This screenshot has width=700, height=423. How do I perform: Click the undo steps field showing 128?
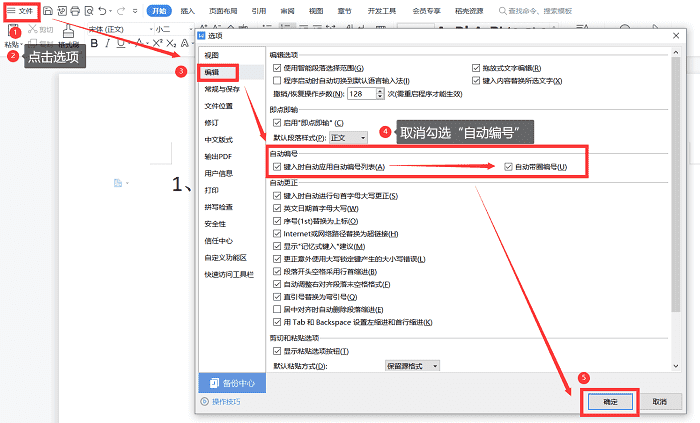coord(362,94)
